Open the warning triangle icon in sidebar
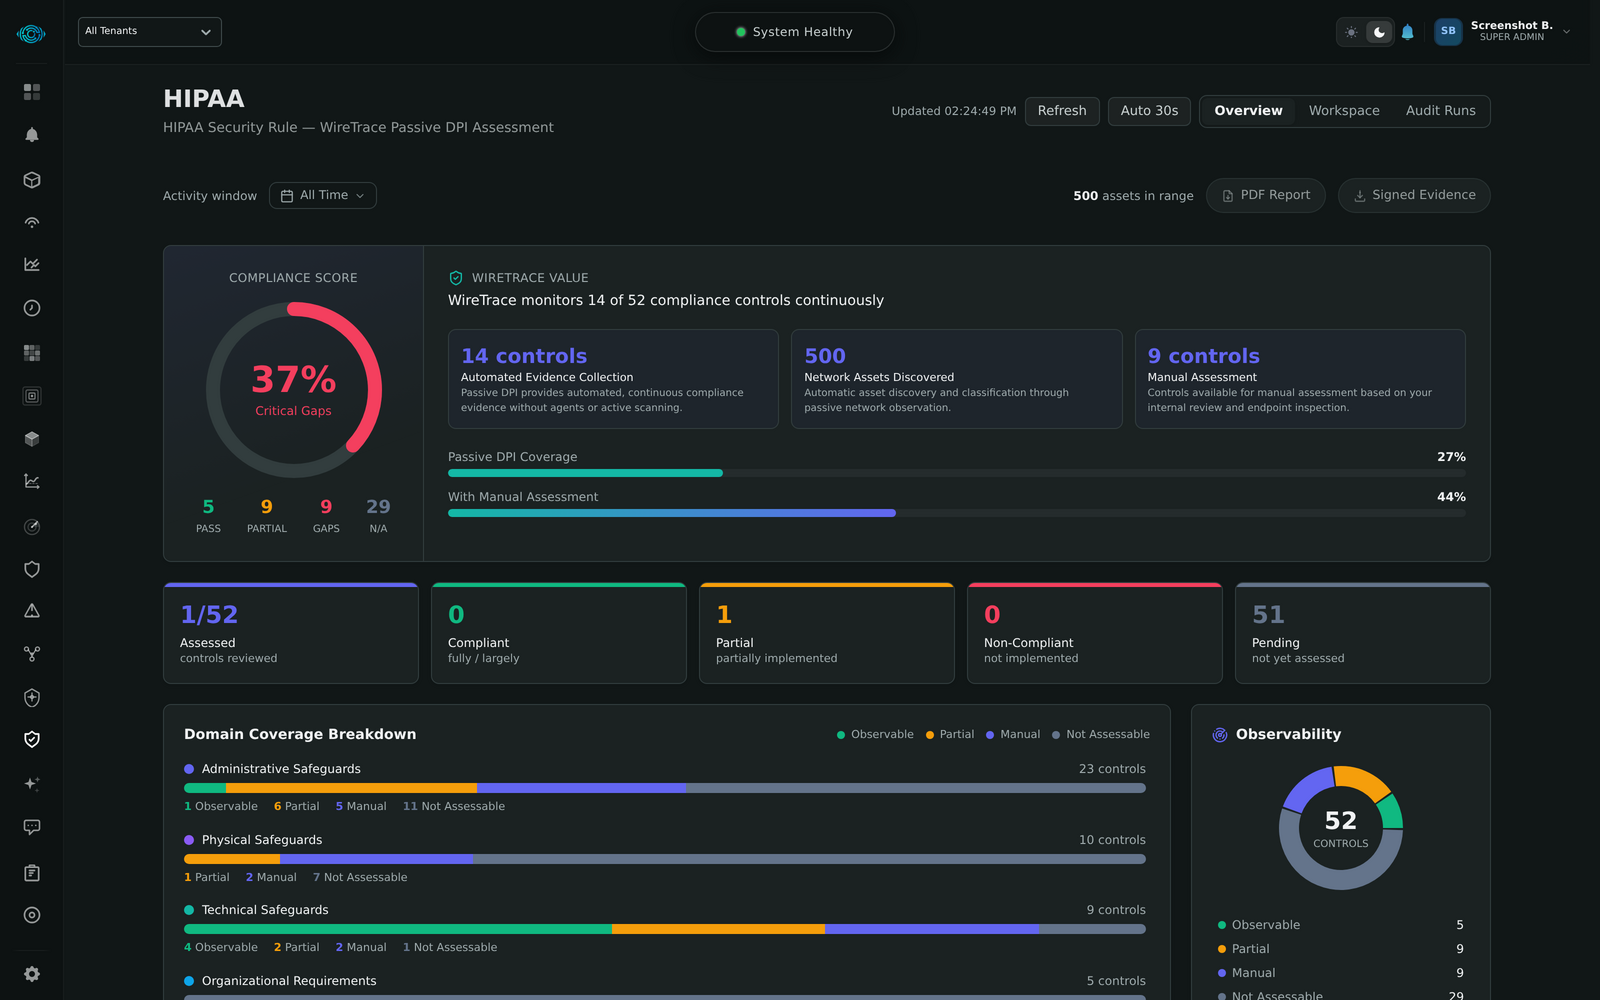Screen dimensions: 1600x1000 (x=32, y=611)
